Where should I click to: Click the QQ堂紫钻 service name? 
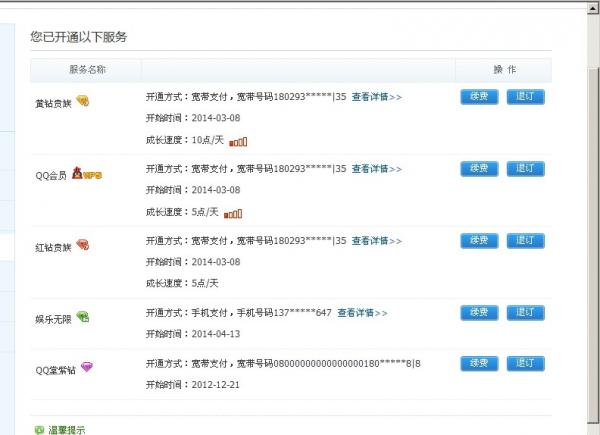[55, 370]
